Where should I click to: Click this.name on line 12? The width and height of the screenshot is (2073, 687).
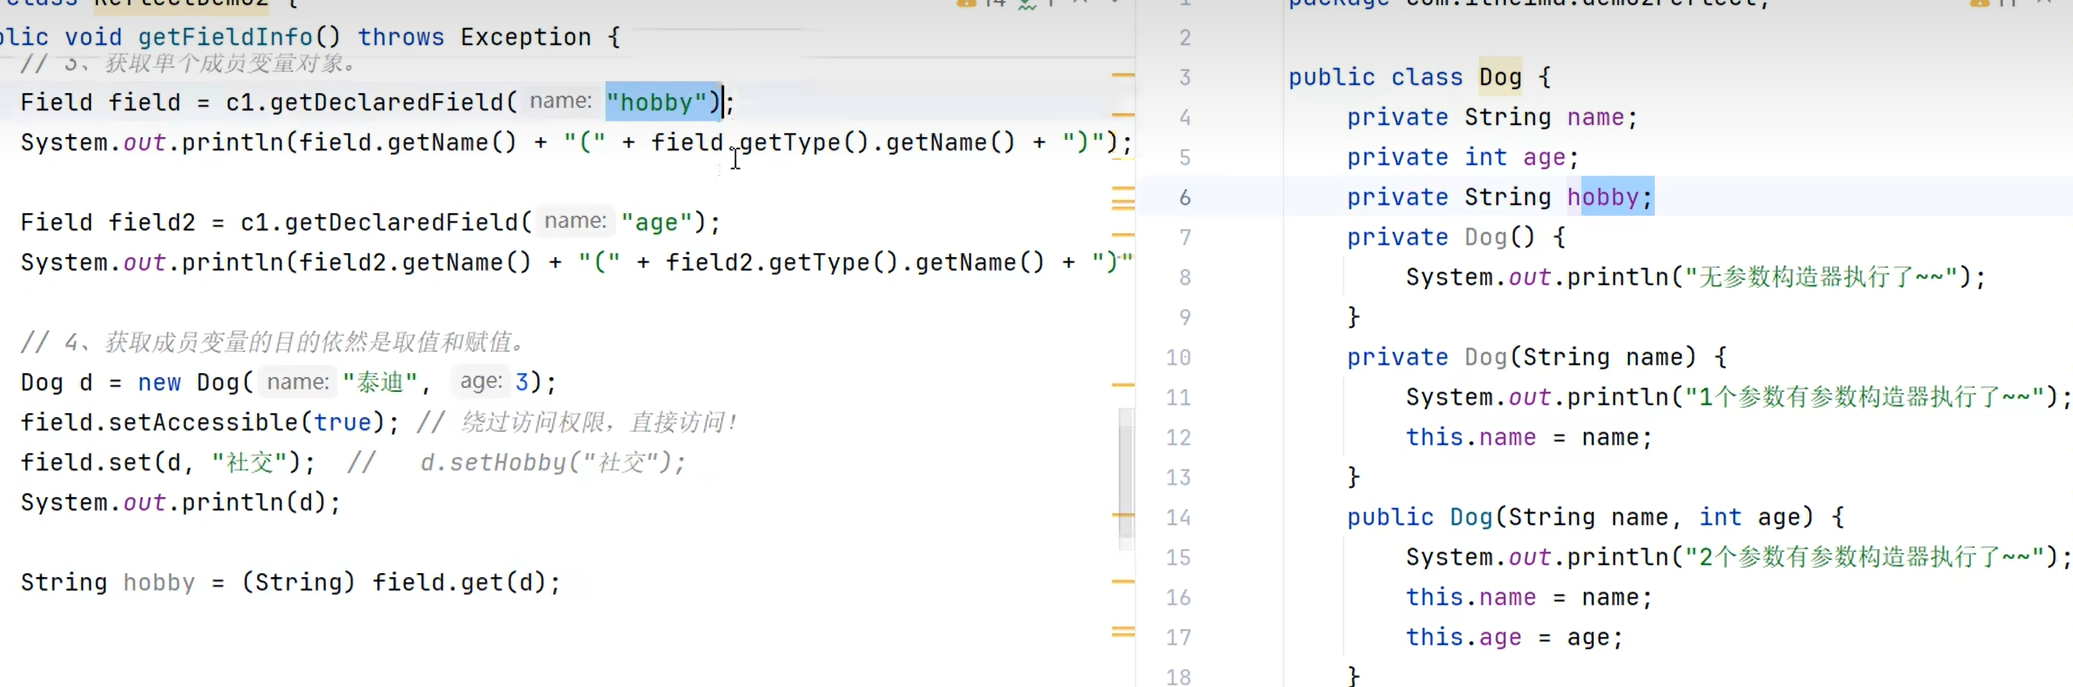[x=1471, y=437]
